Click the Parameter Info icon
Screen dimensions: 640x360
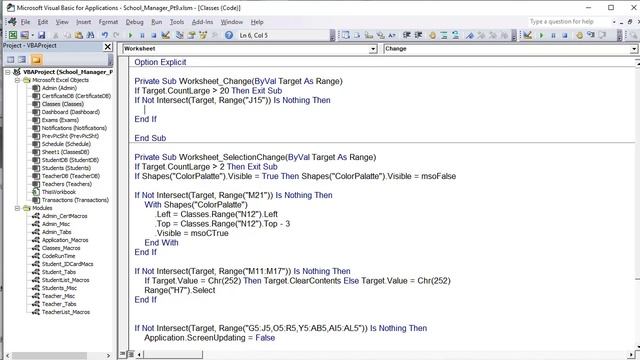pos(380,36)
